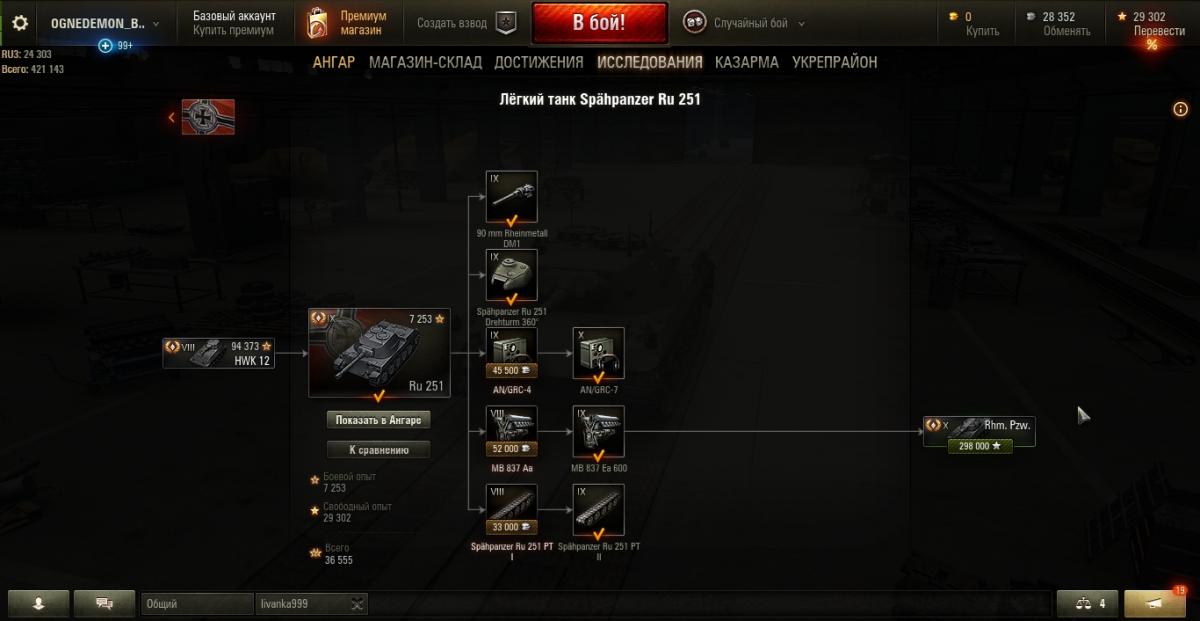1200x621 pixels.
Task: Select the MB 837 Ea 600 engine module
Action: click(x=599, y=431)
